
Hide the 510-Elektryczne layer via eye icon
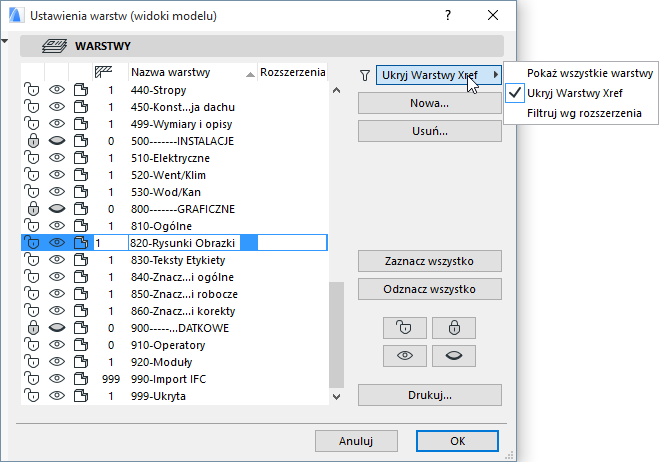pos(57,157)
